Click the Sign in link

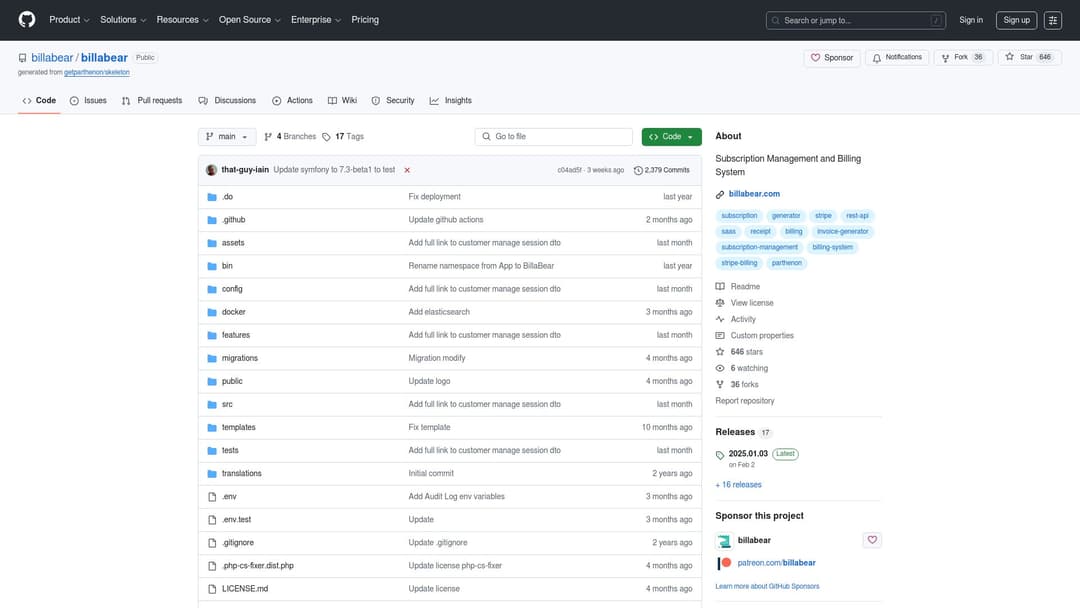pos(970,20)
